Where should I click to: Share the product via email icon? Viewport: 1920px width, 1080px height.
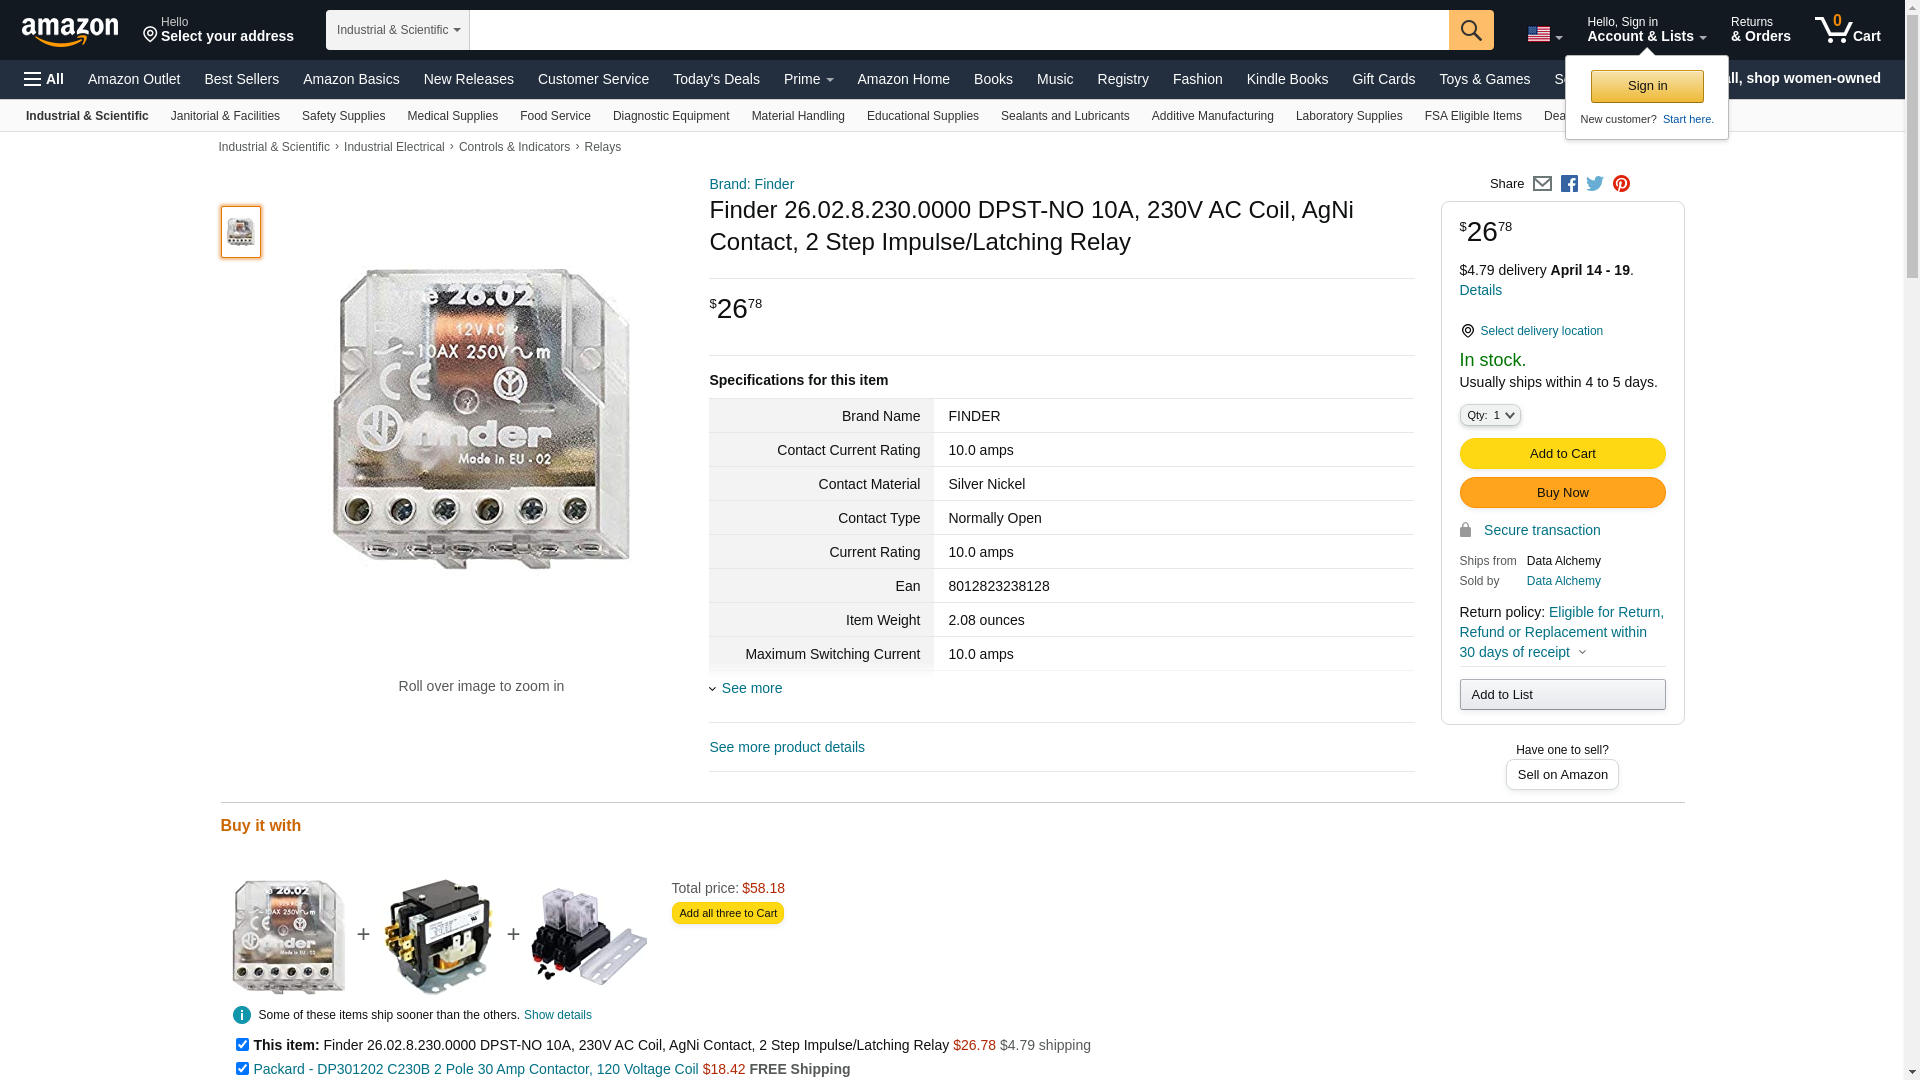point(1542,184)
